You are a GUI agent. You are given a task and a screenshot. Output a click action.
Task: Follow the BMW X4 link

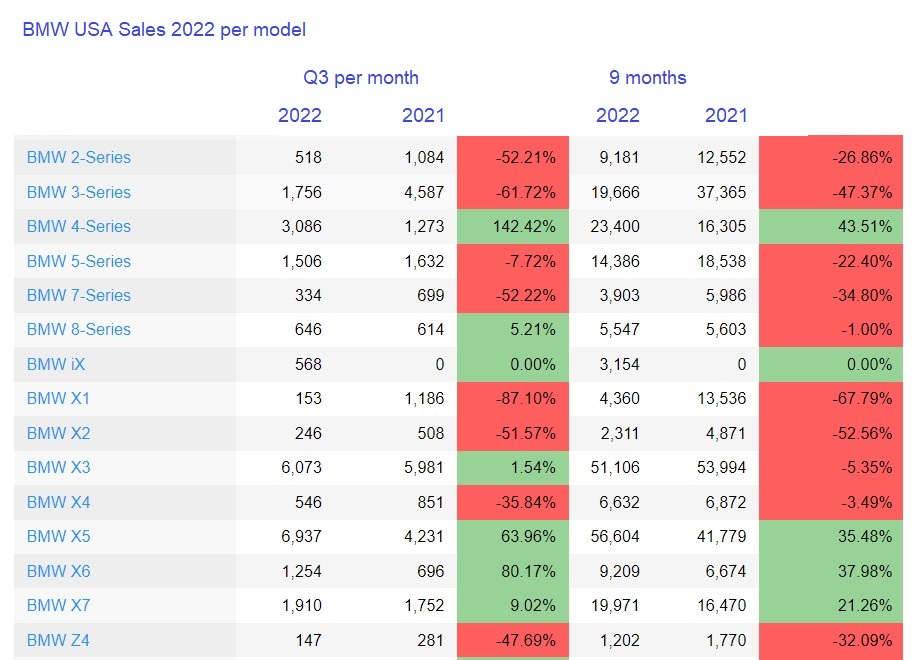58,502
